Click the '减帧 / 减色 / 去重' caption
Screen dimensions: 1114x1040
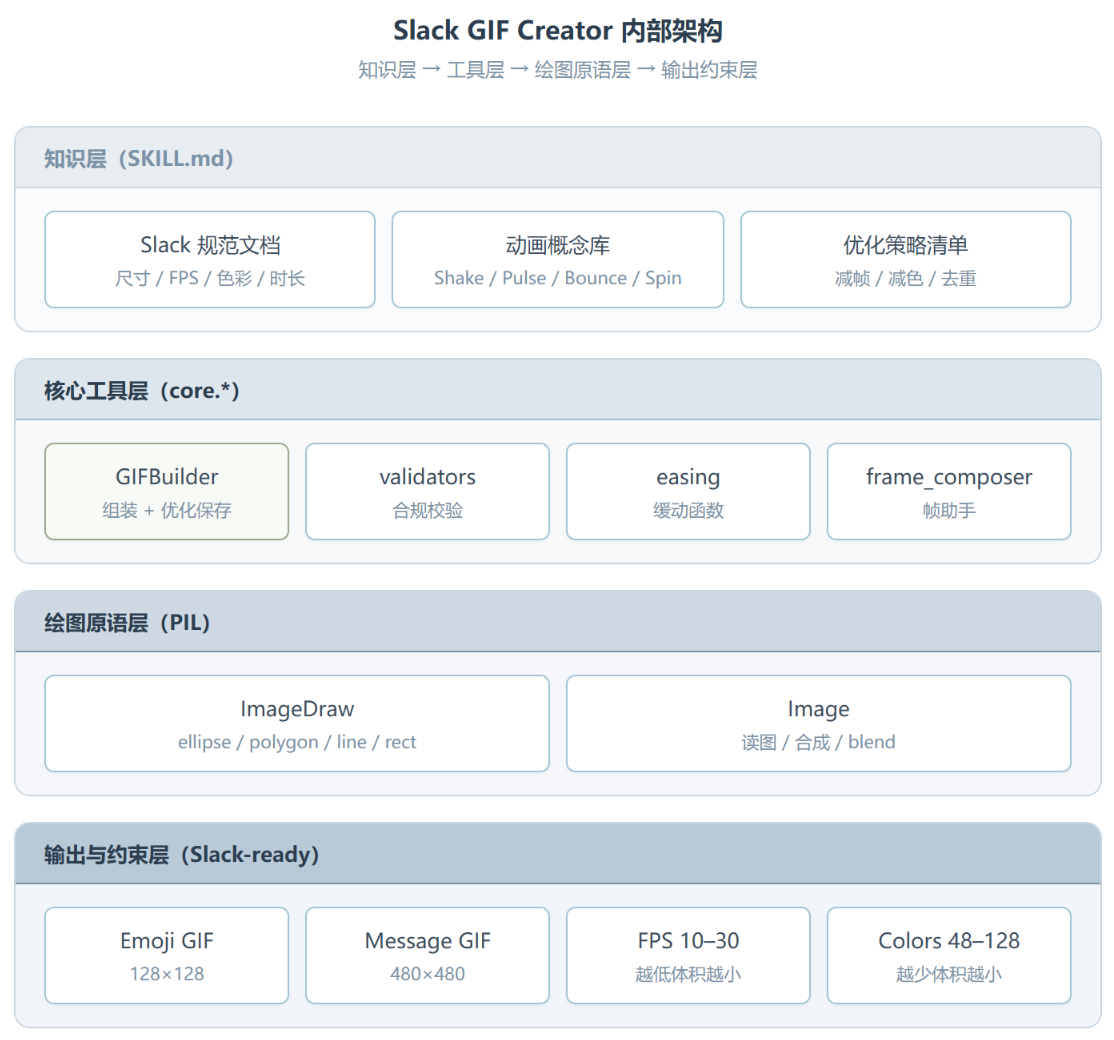tap(906, 278)
